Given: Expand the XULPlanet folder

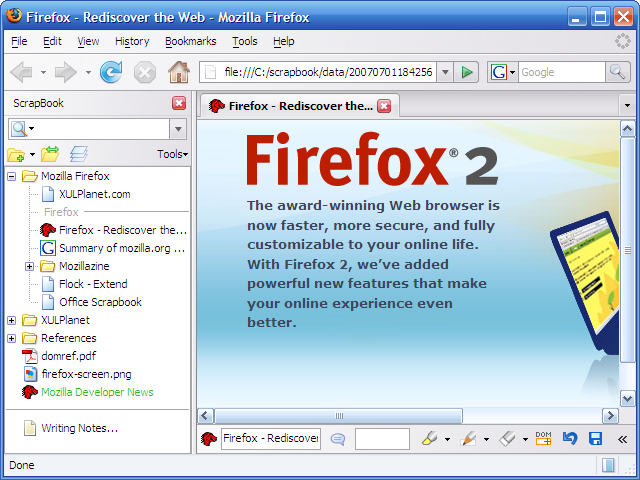Looking at the screenshot, I should coord(12,320).
